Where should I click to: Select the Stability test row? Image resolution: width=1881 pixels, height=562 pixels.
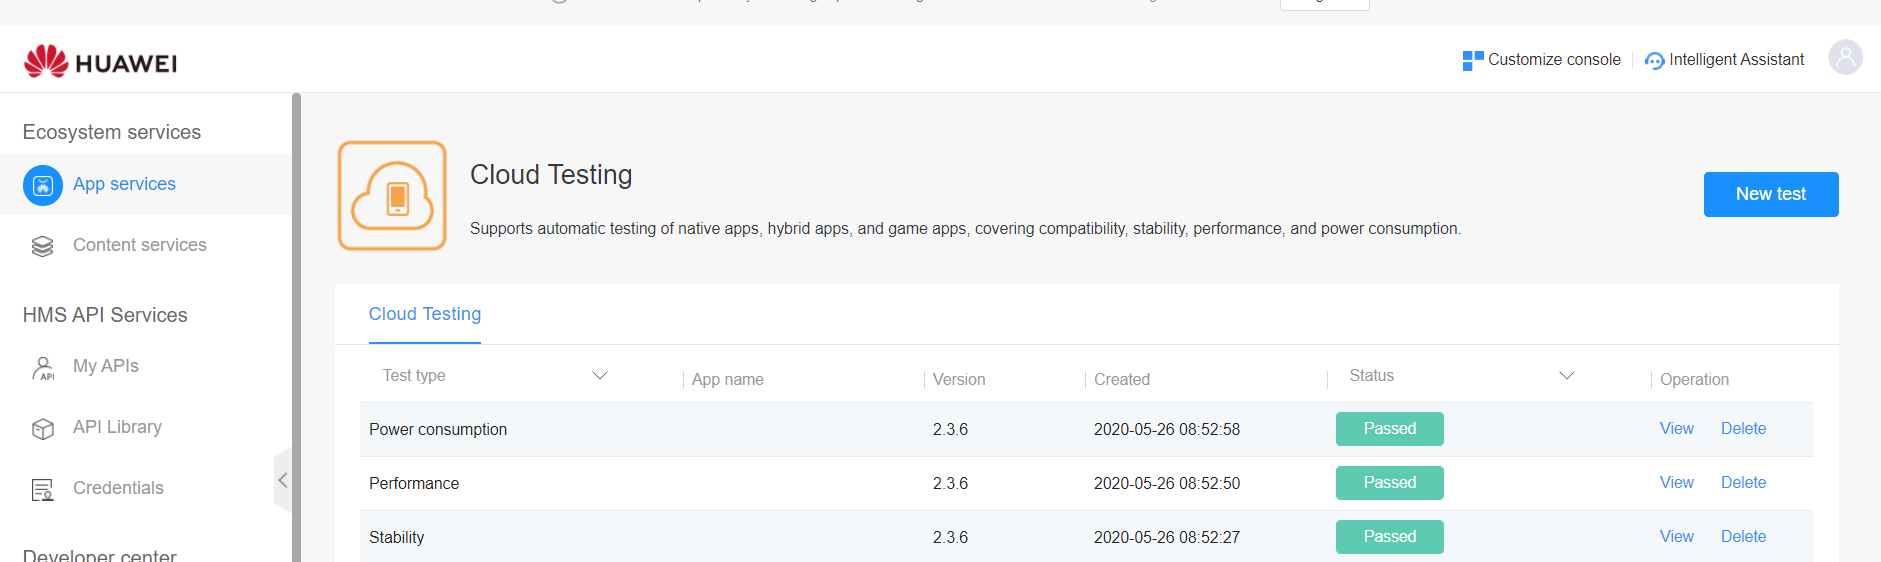1086,537
